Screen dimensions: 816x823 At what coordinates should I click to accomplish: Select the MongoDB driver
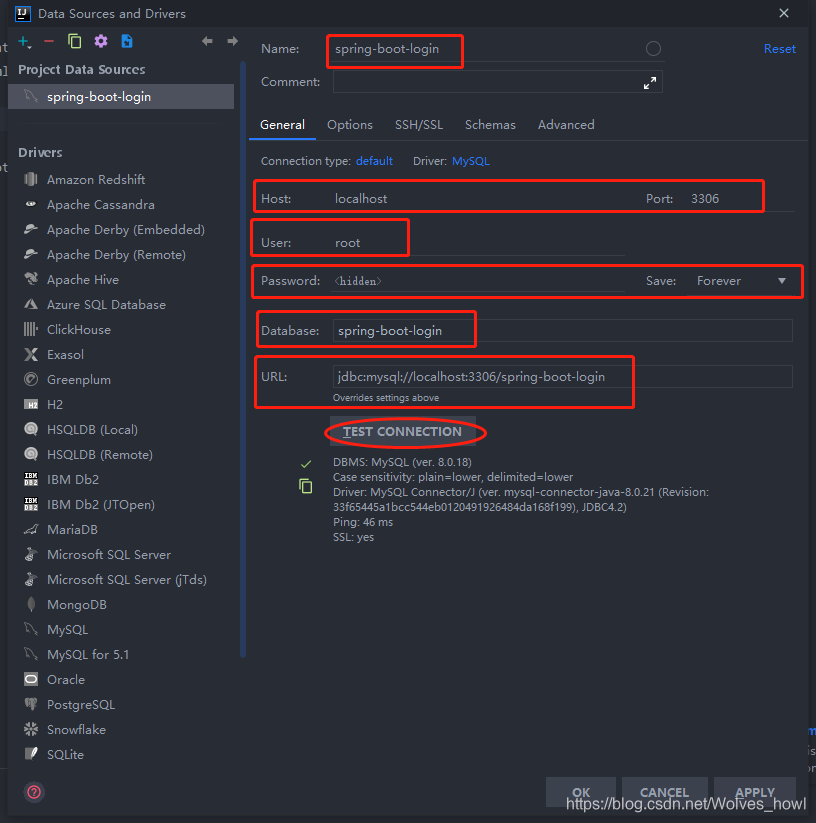click(x=77, y=605)
